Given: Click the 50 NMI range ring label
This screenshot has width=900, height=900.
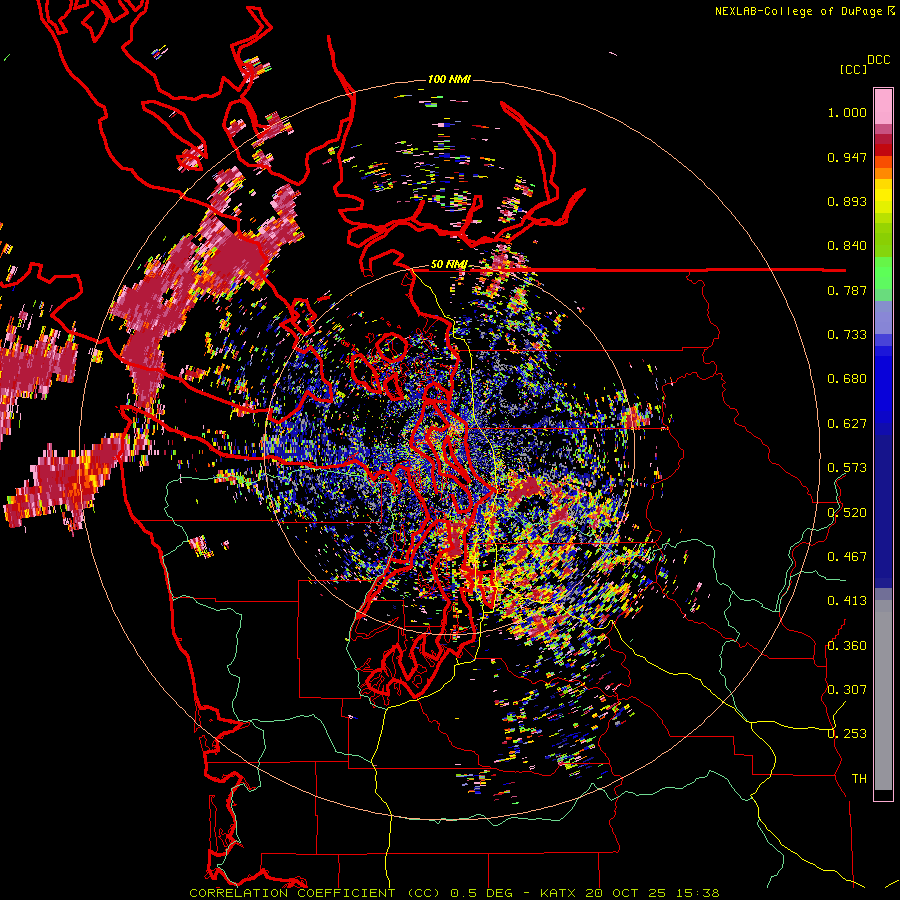Looking at the screenshot, I should click(449, 265).
